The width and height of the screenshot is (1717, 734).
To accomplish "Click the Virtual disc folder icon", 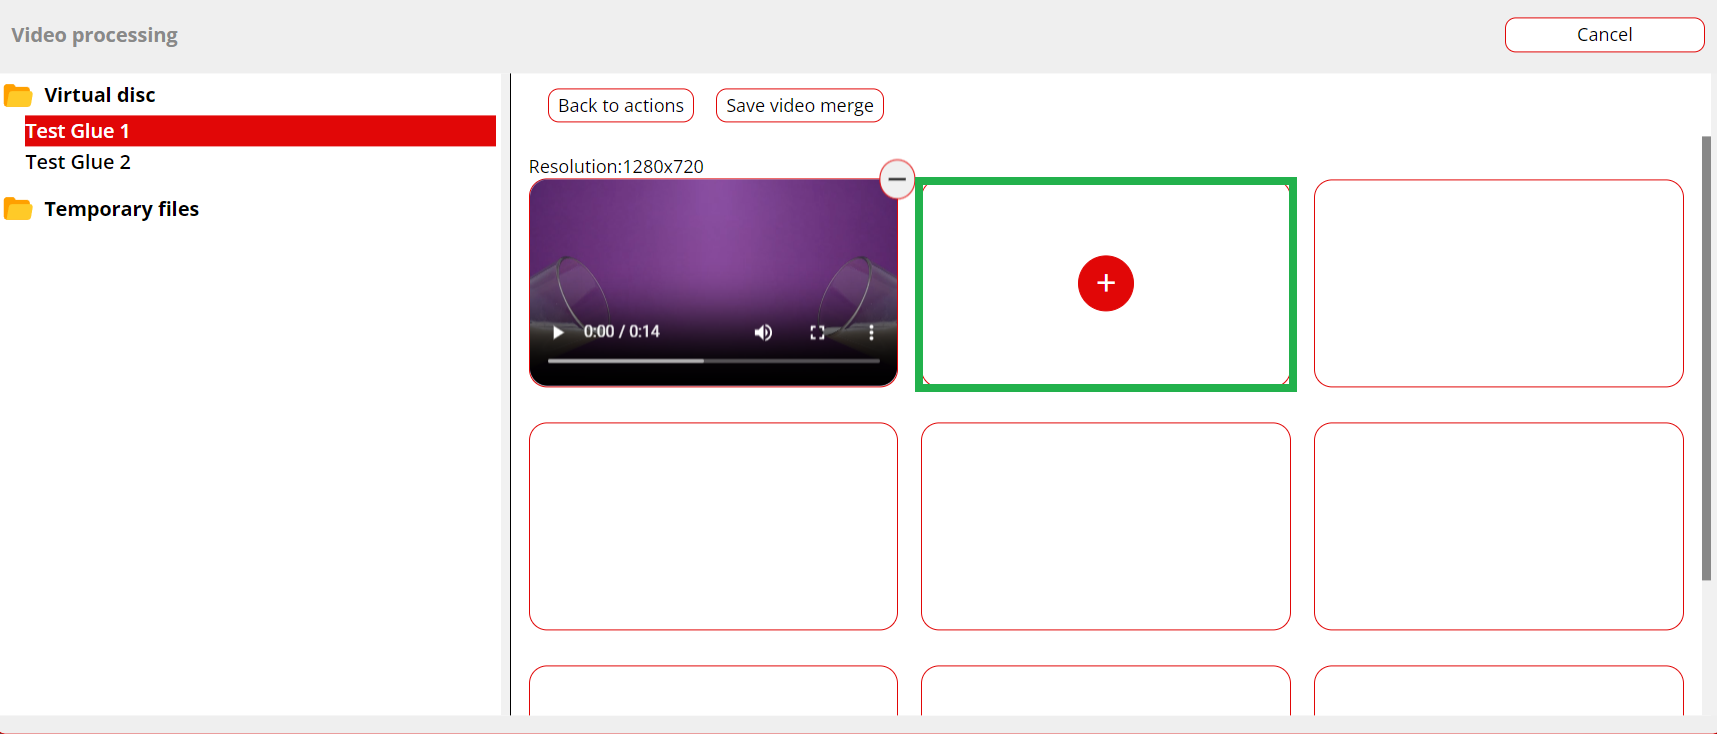I will pyautogui.click(x=18, y=96).
